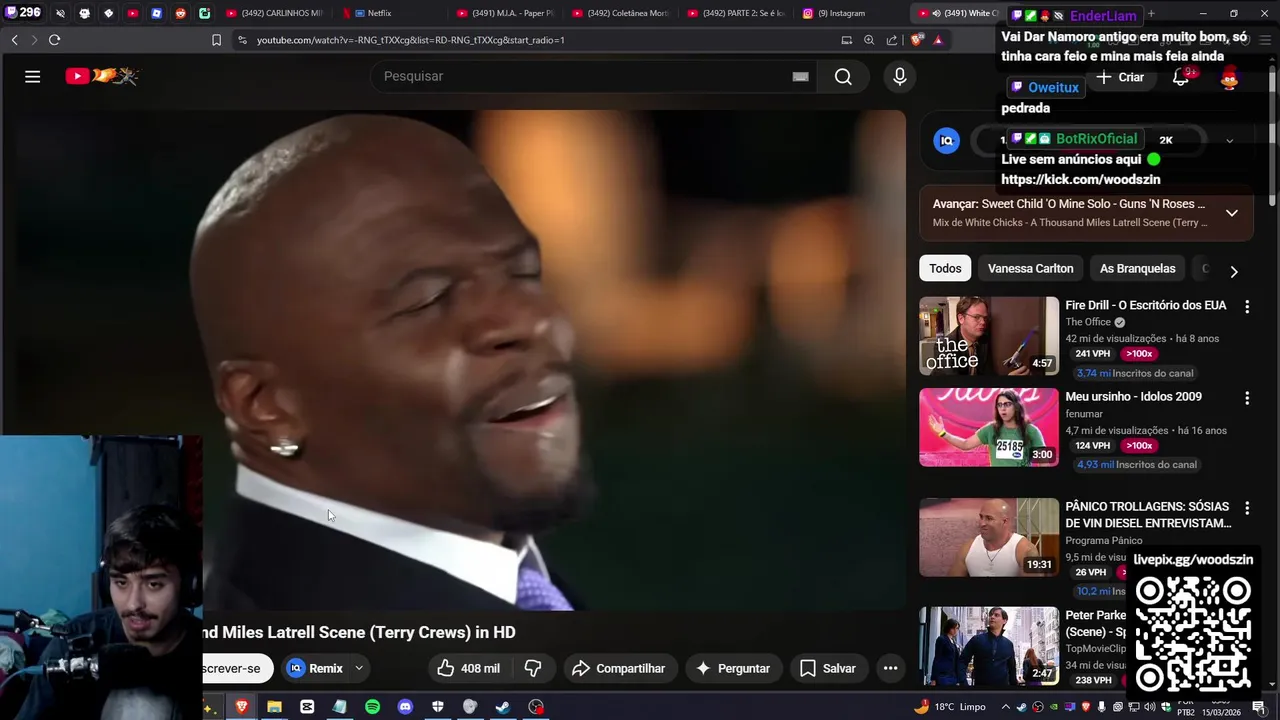Open the vidIQ icon beside the stats bar

(946, 140)
